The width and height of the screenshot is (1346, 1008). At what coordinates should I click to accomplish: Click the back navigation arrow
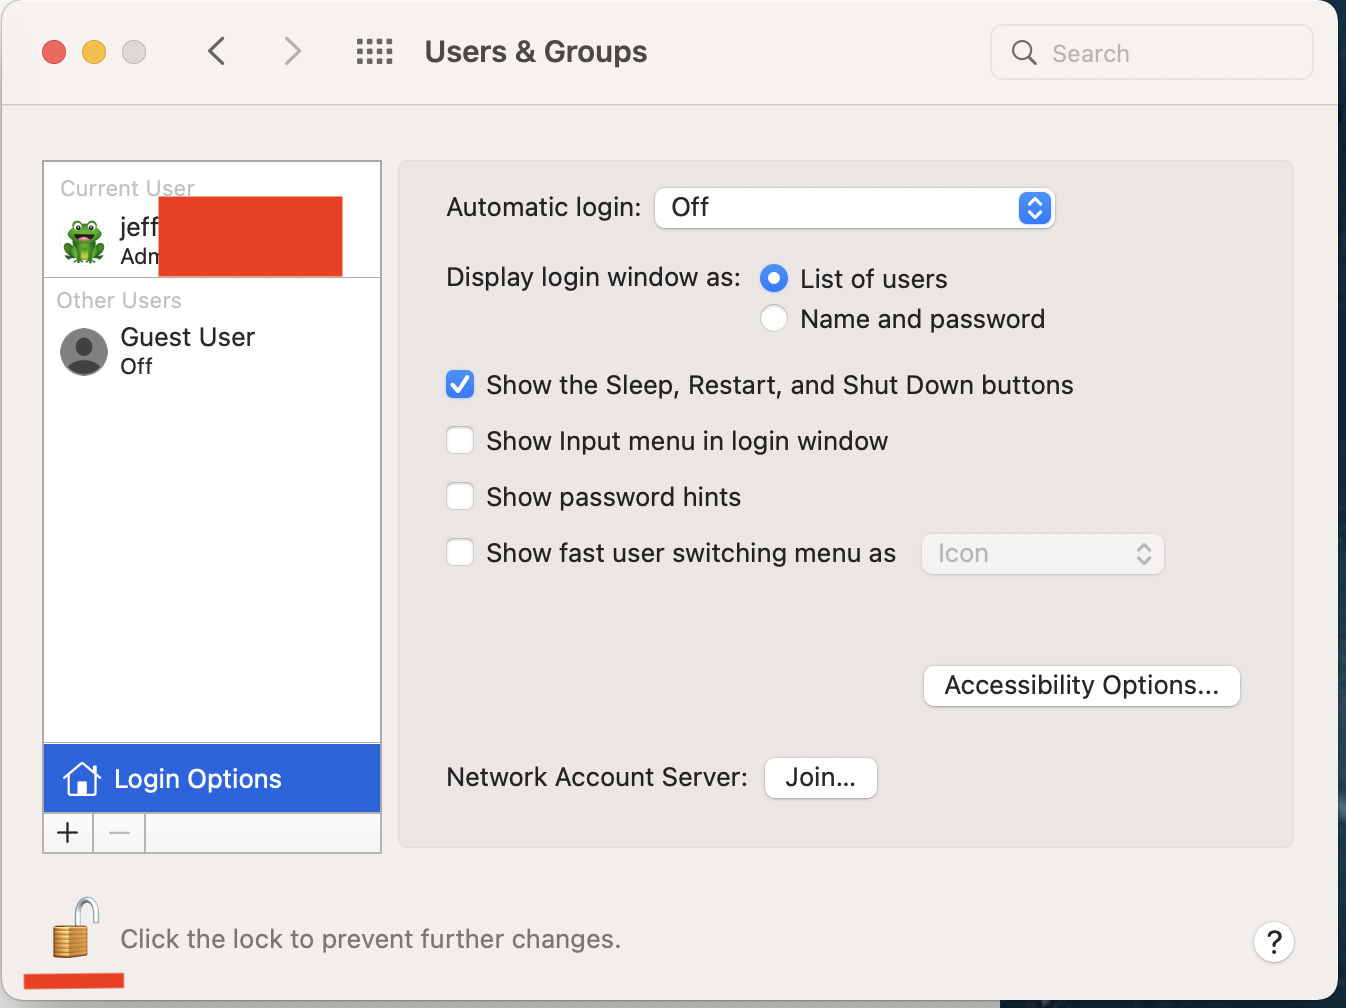point(216,51)
